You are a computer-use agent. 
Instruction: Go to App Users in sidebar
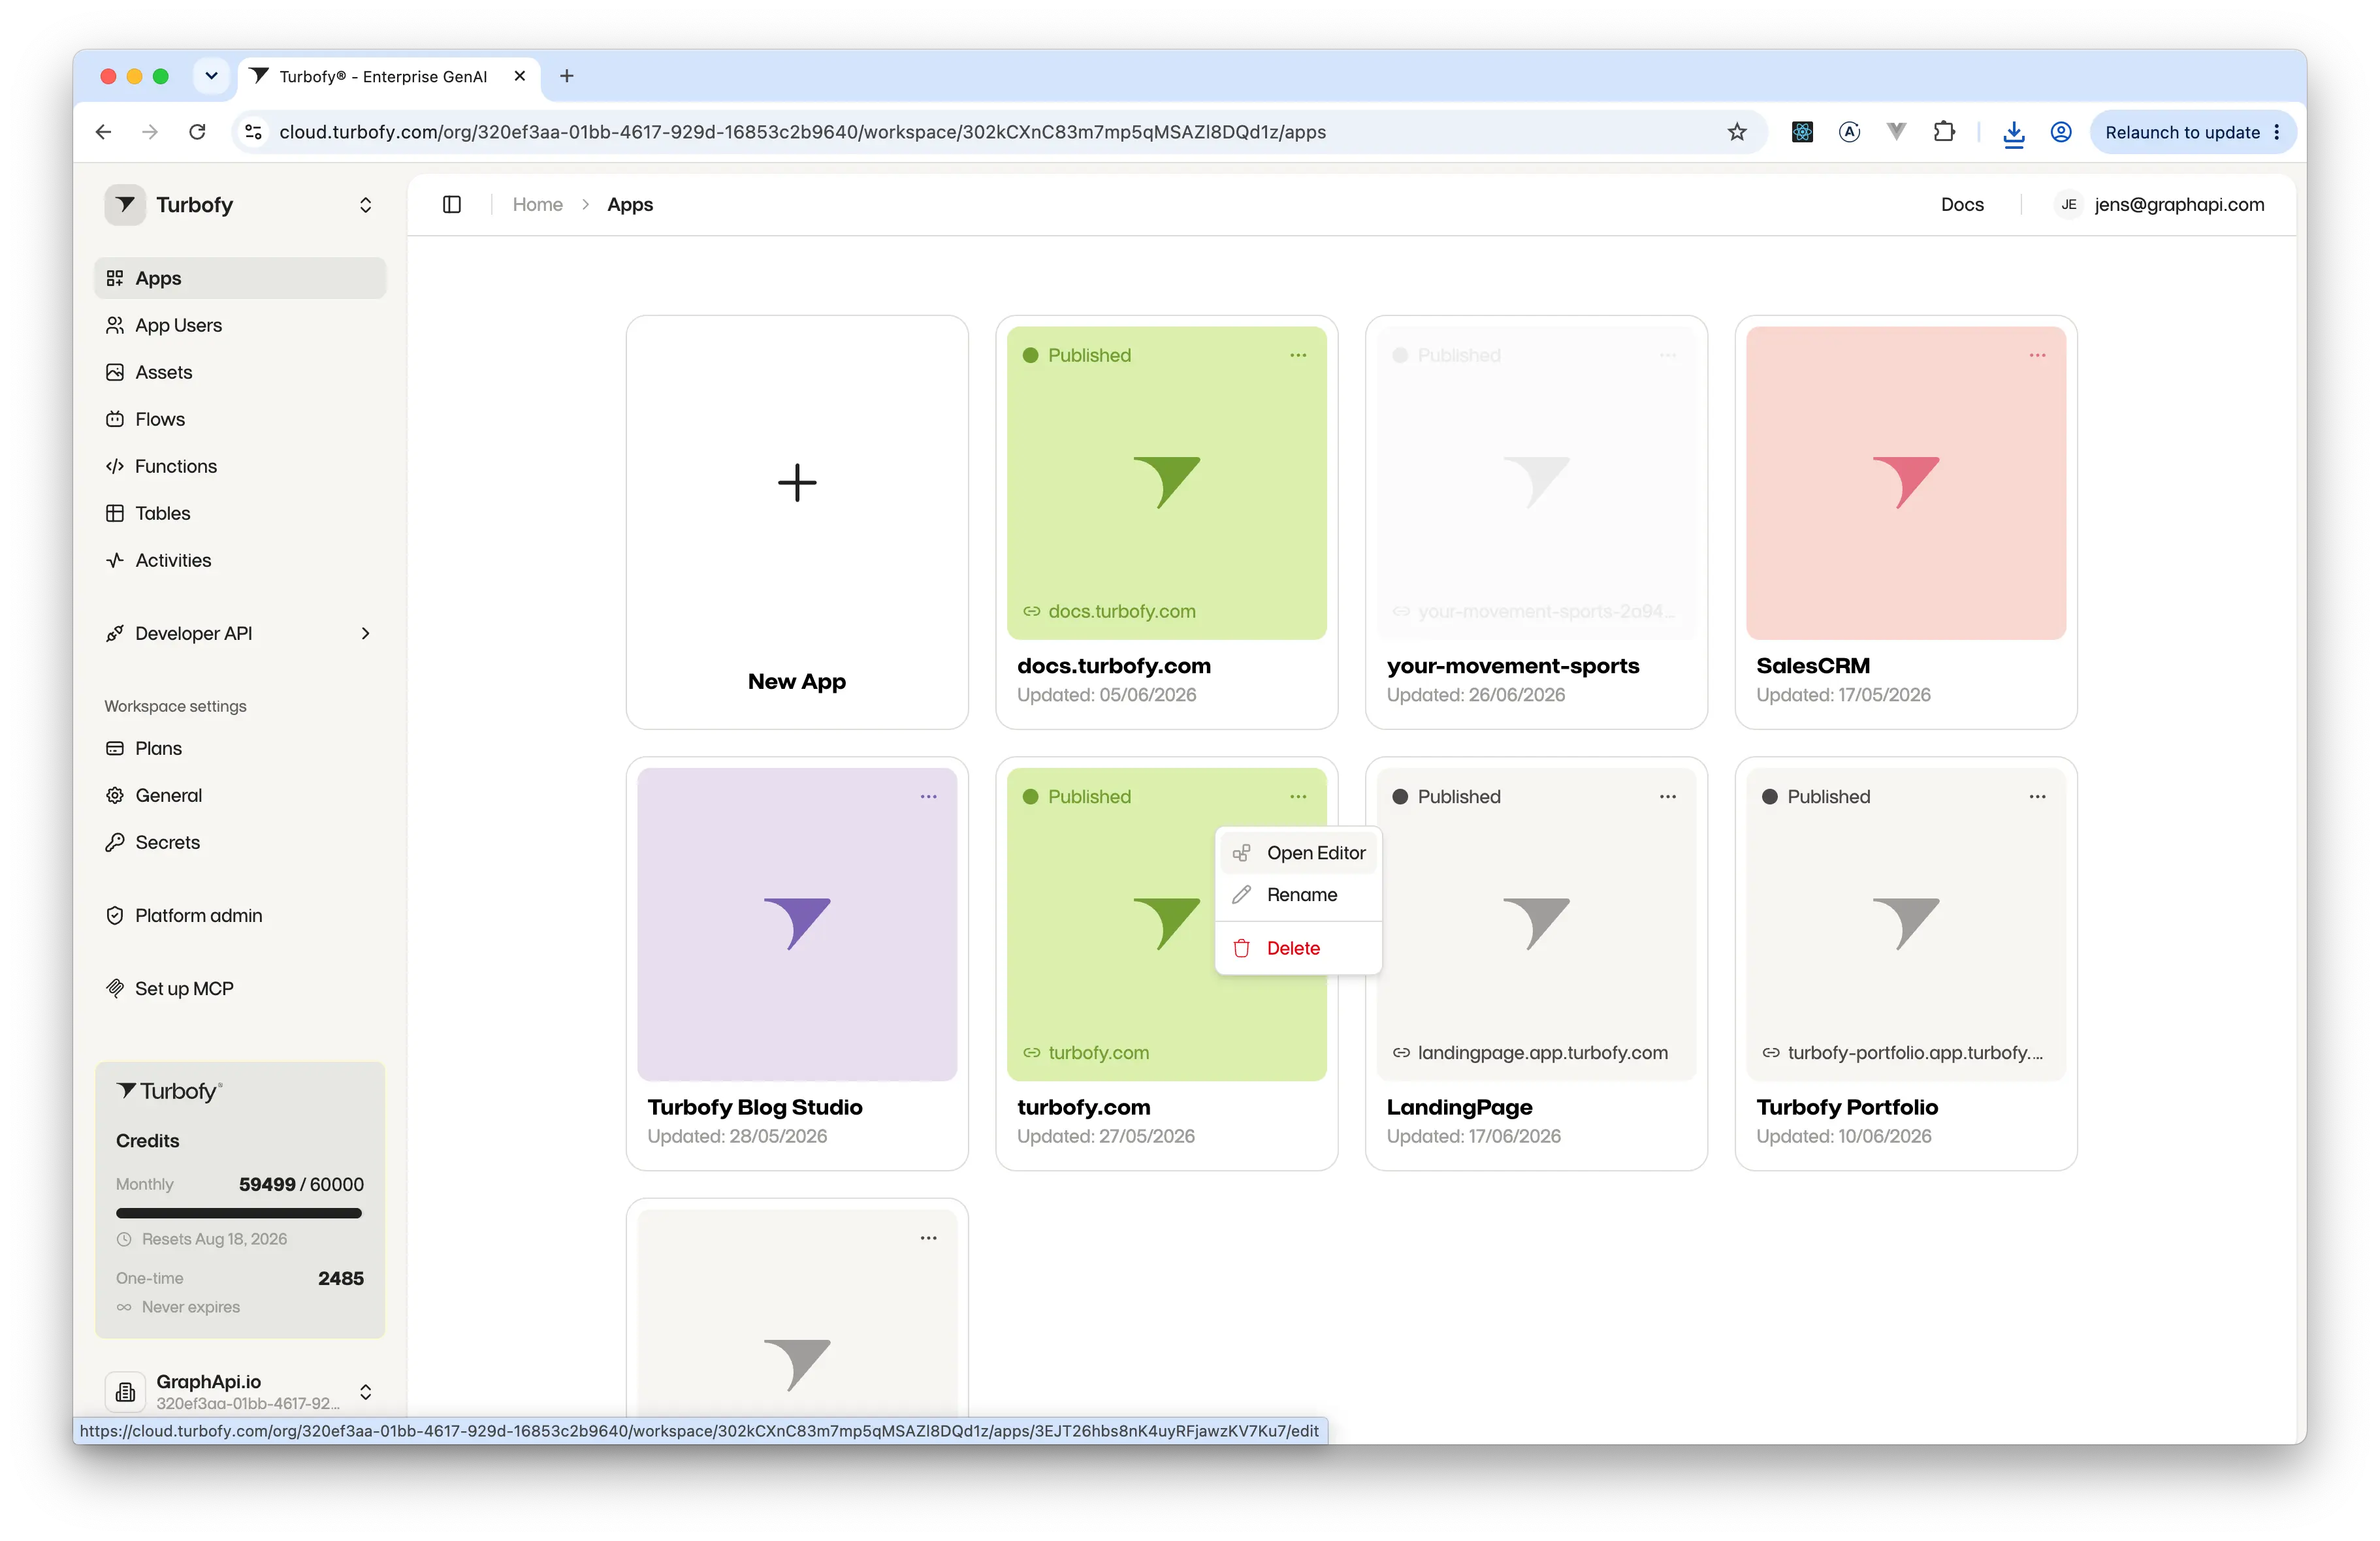pyautogui.click(x=240, y=325)
